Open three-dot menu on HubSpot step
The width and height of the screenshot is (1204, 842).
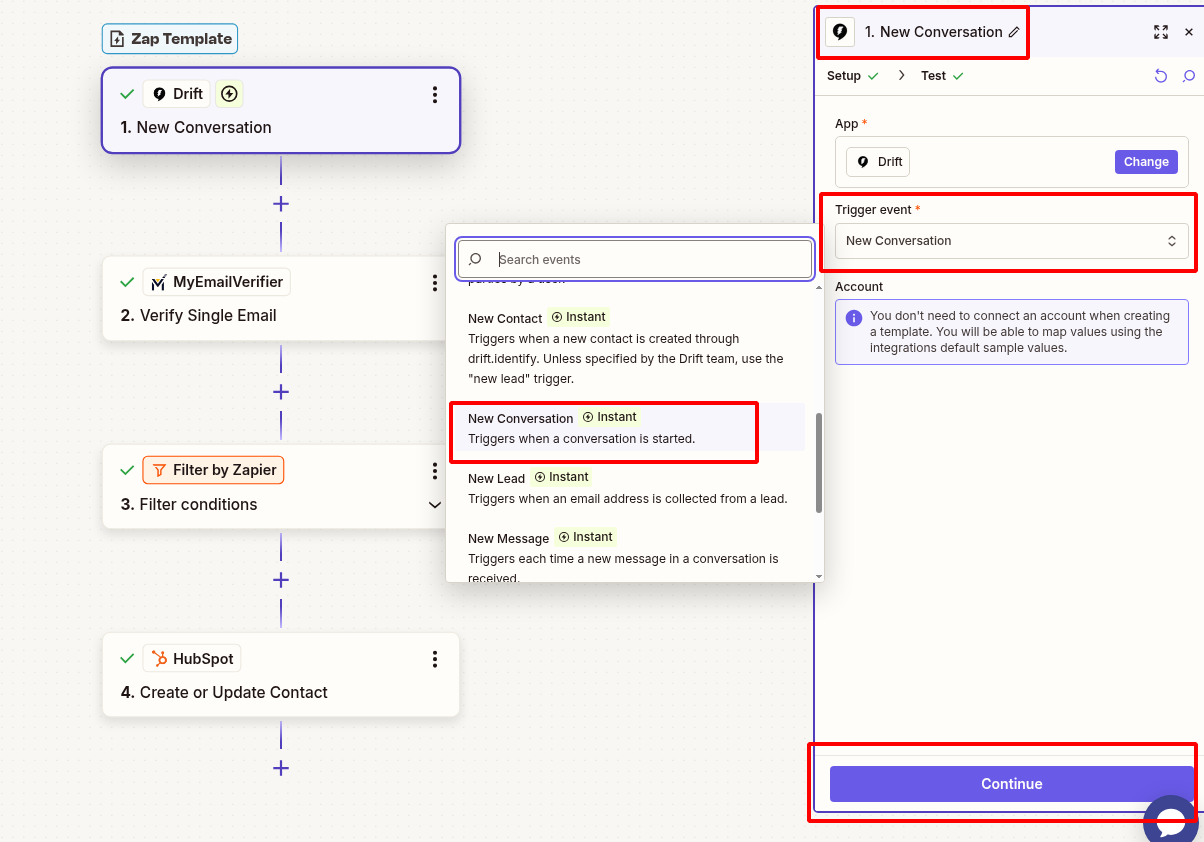(x=434, y=659)
